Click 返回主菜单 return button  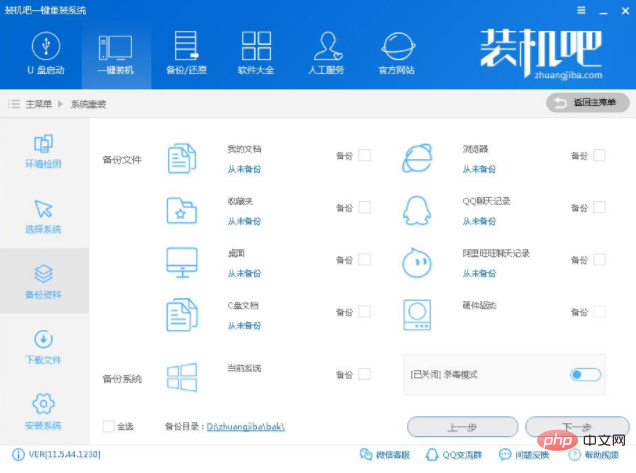click(x=588, y=103)
